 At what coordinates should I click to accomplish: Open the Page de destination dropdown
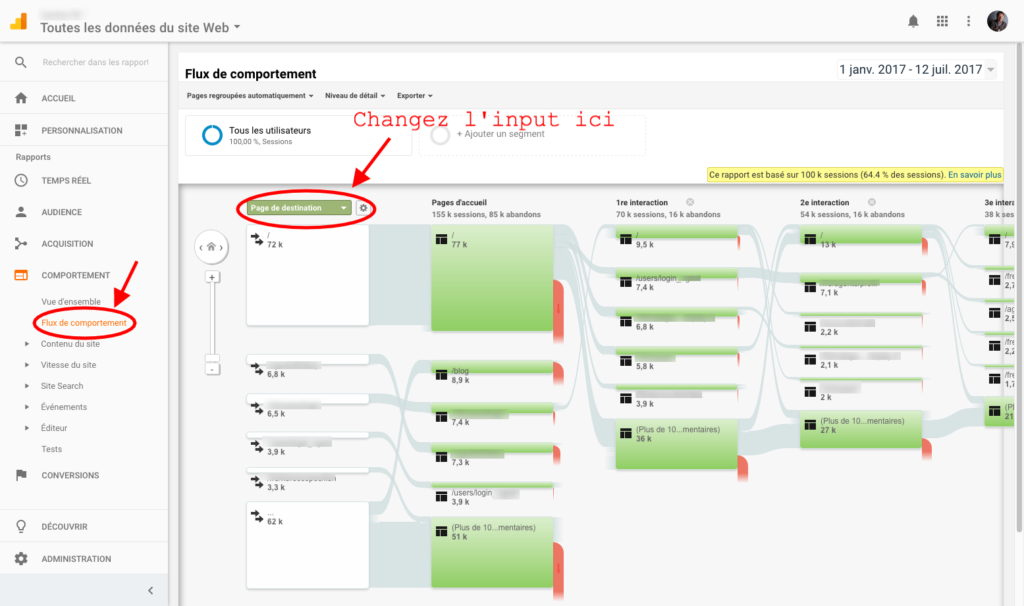click(299, 208)
